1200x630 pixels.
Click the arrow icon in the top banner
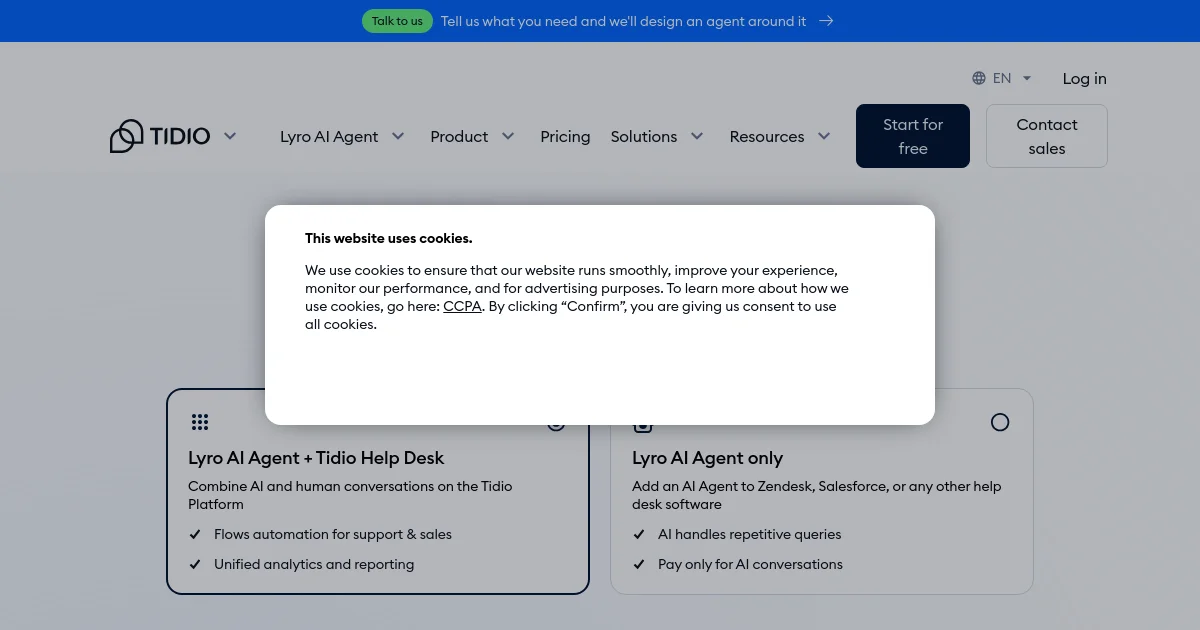click(x=826, y=21)
